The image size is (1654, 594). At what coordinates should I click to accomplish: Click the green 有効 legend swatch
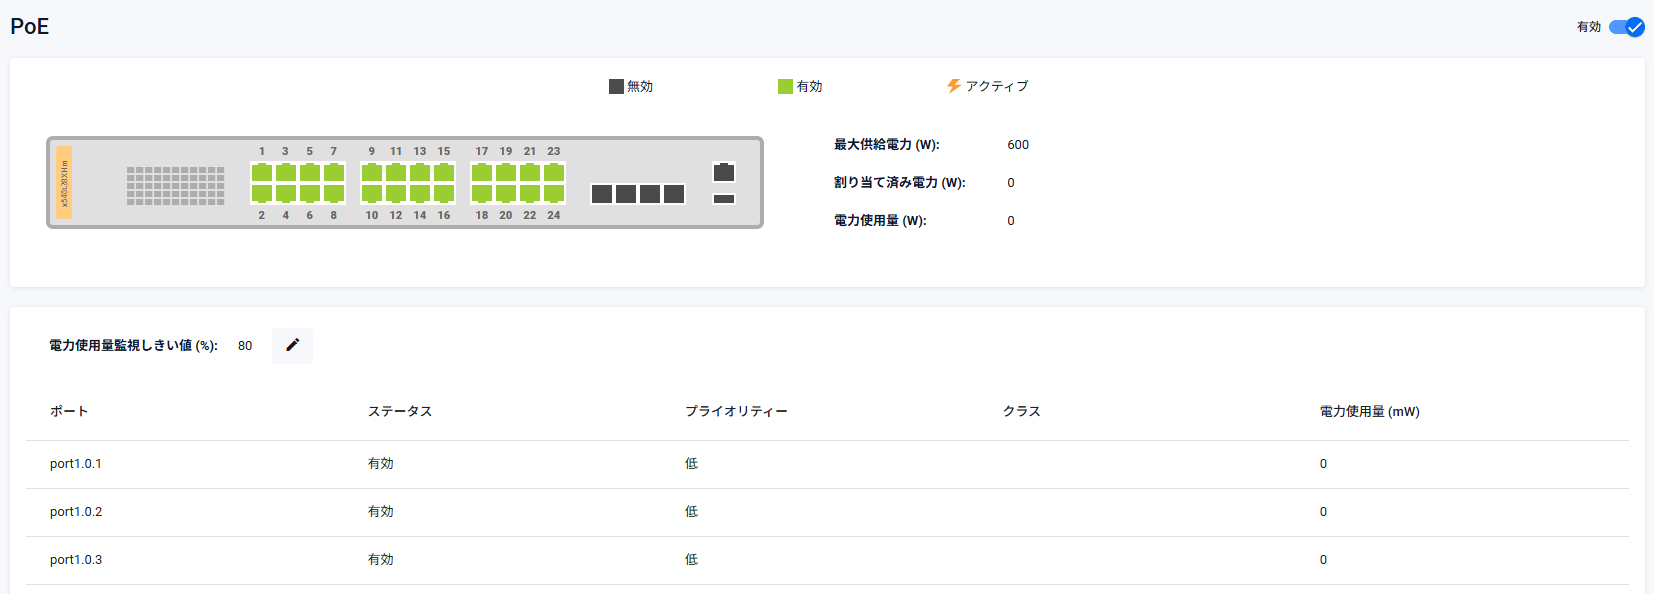[785, 86]
